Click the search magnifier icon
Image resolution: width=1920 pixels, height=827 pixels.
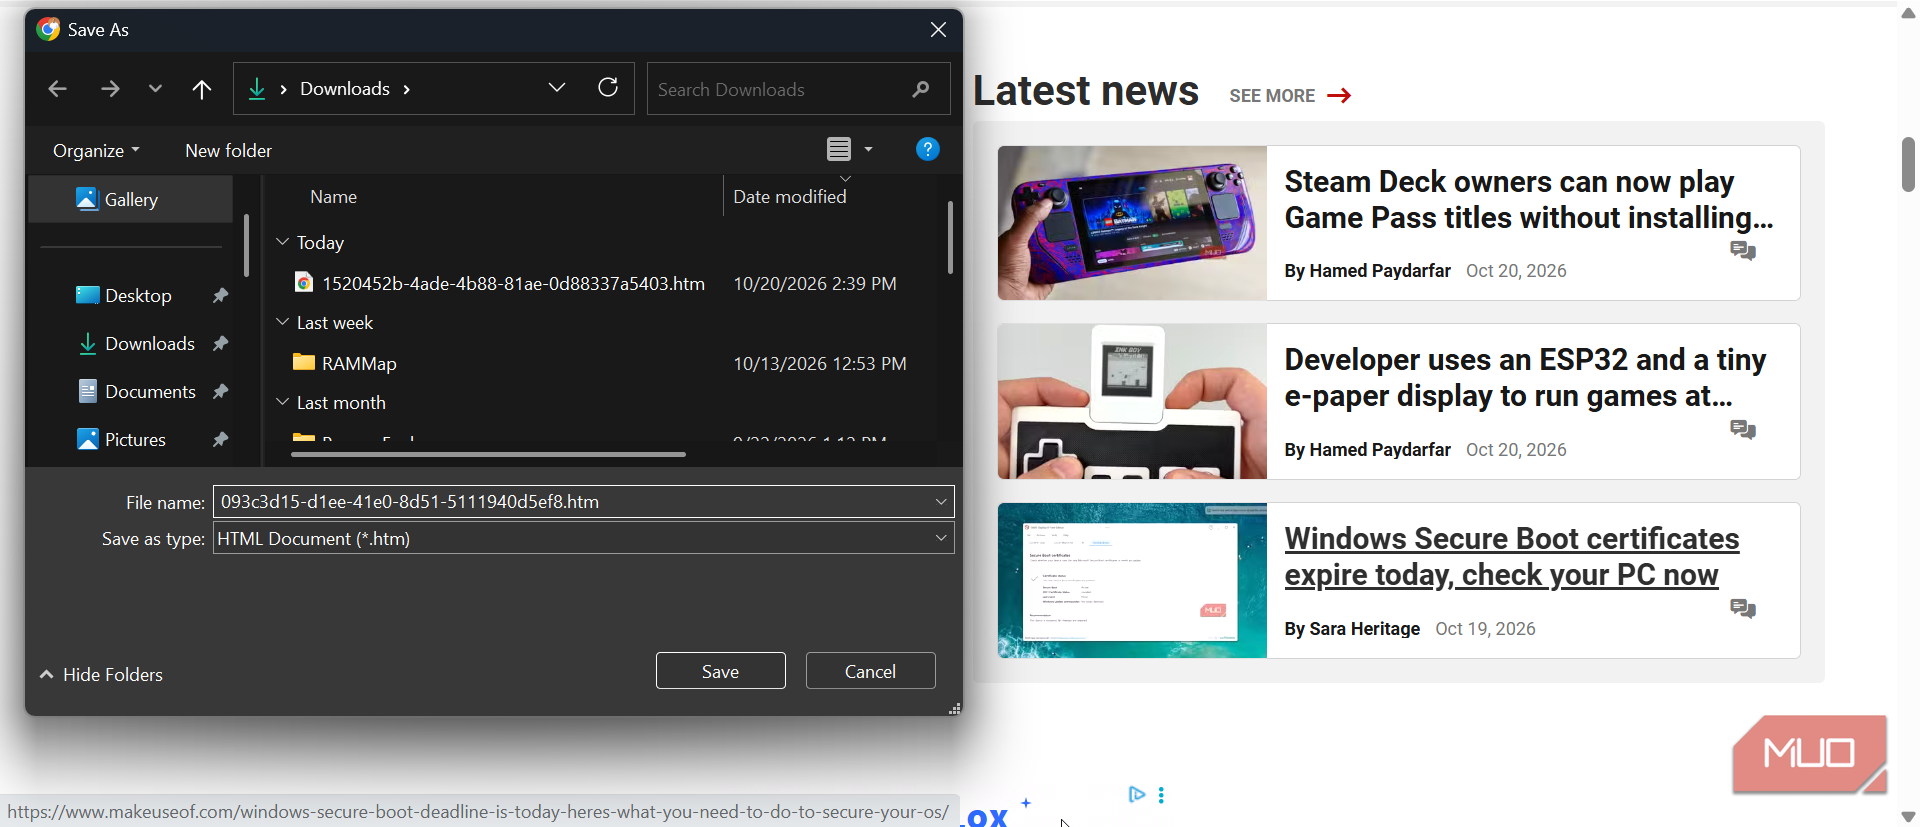(x=921, y=89)
